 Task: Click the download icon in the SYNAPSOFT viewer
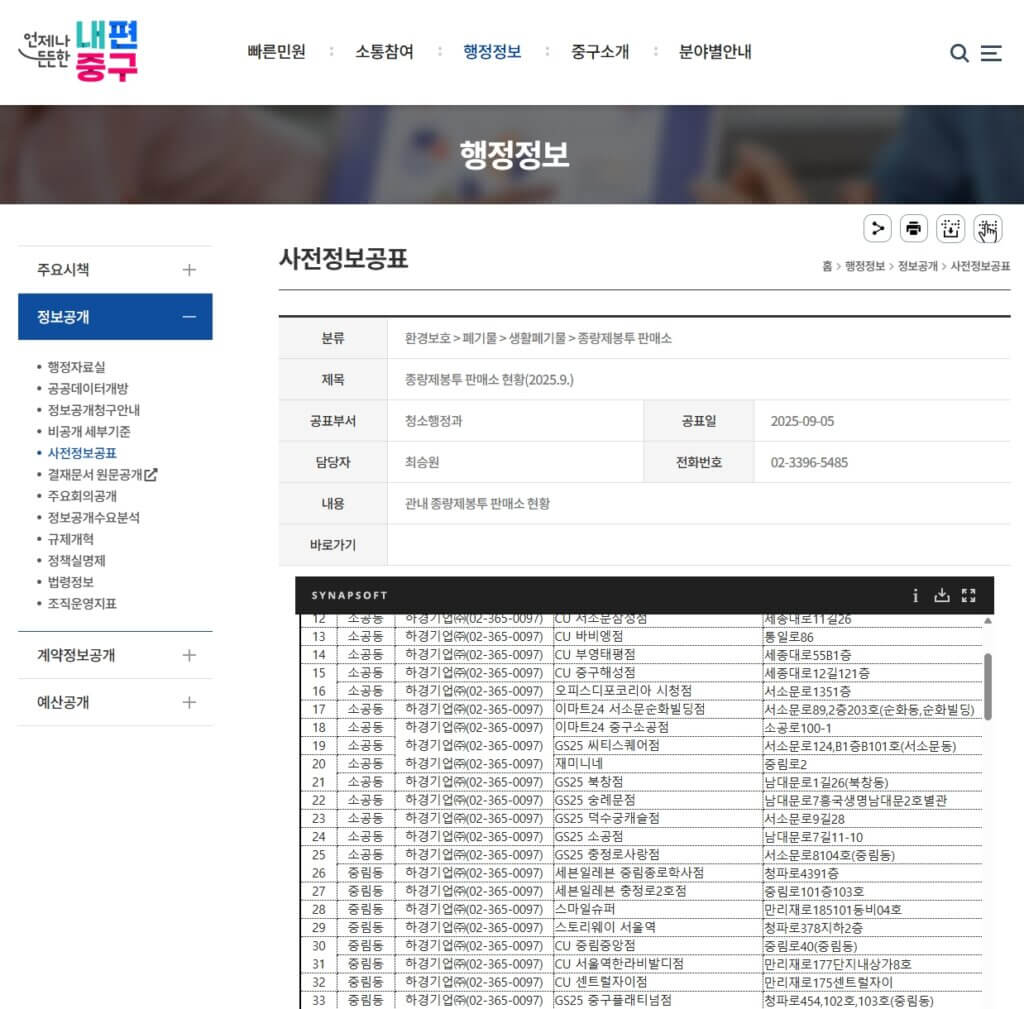(x=941, y=595)
